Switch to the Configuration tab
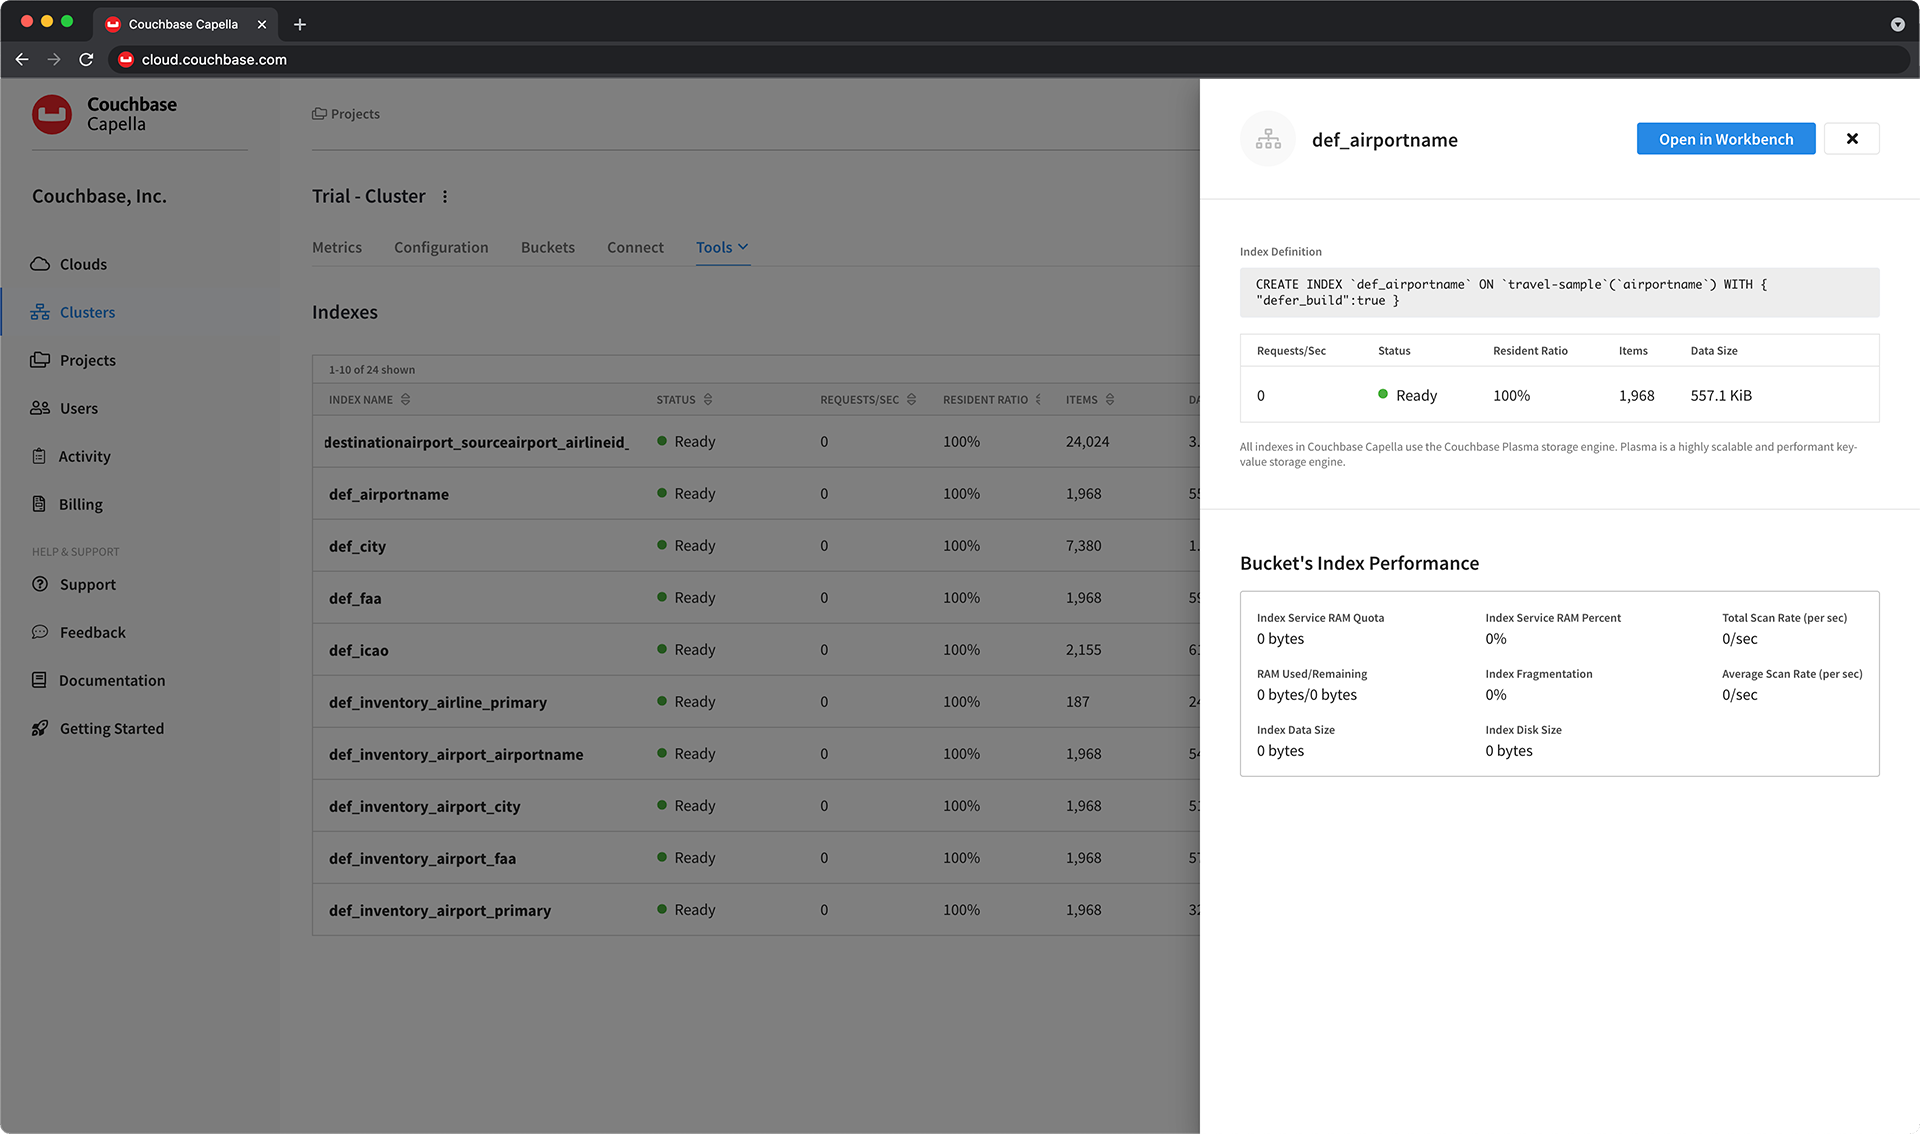 click(x=441, y=247)
